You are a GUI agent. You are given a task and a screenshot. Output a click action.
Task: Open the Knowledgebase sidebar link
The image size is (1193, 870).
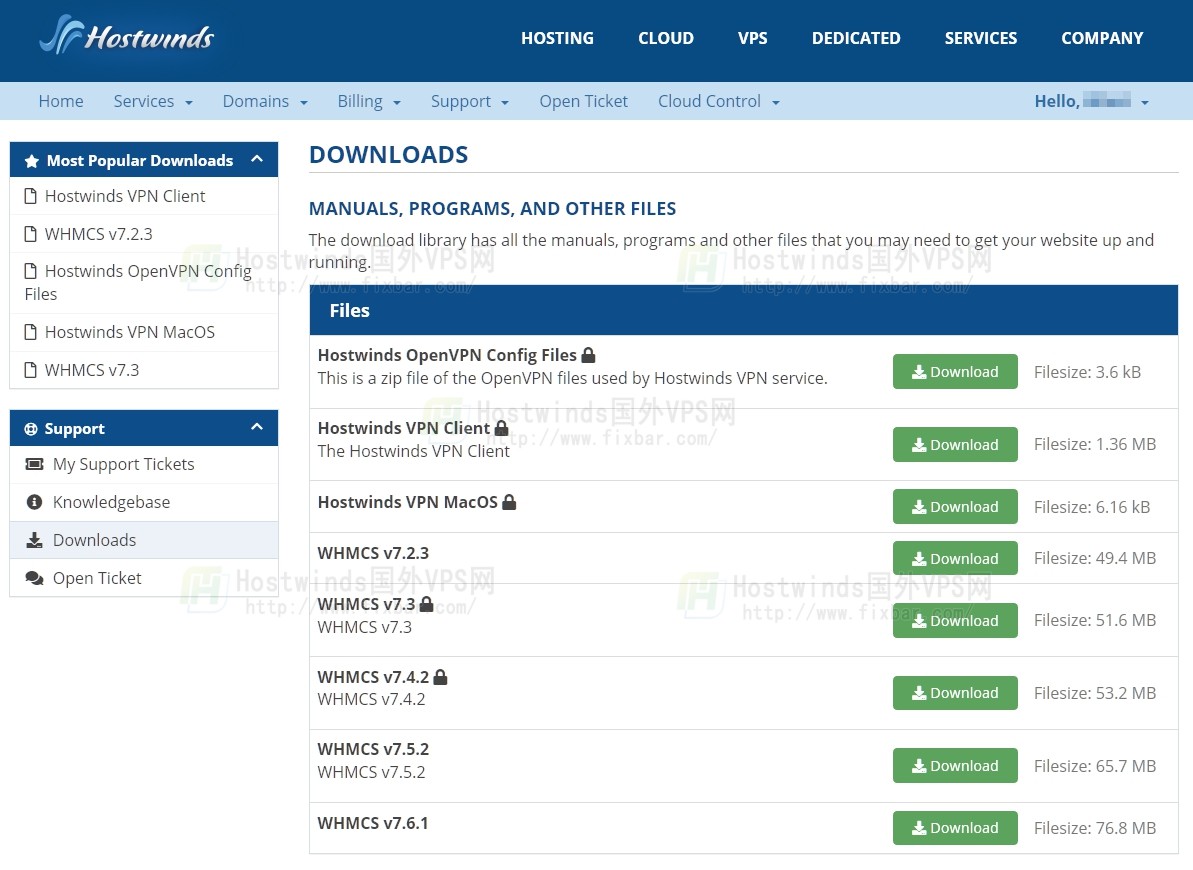click(144, 502)
